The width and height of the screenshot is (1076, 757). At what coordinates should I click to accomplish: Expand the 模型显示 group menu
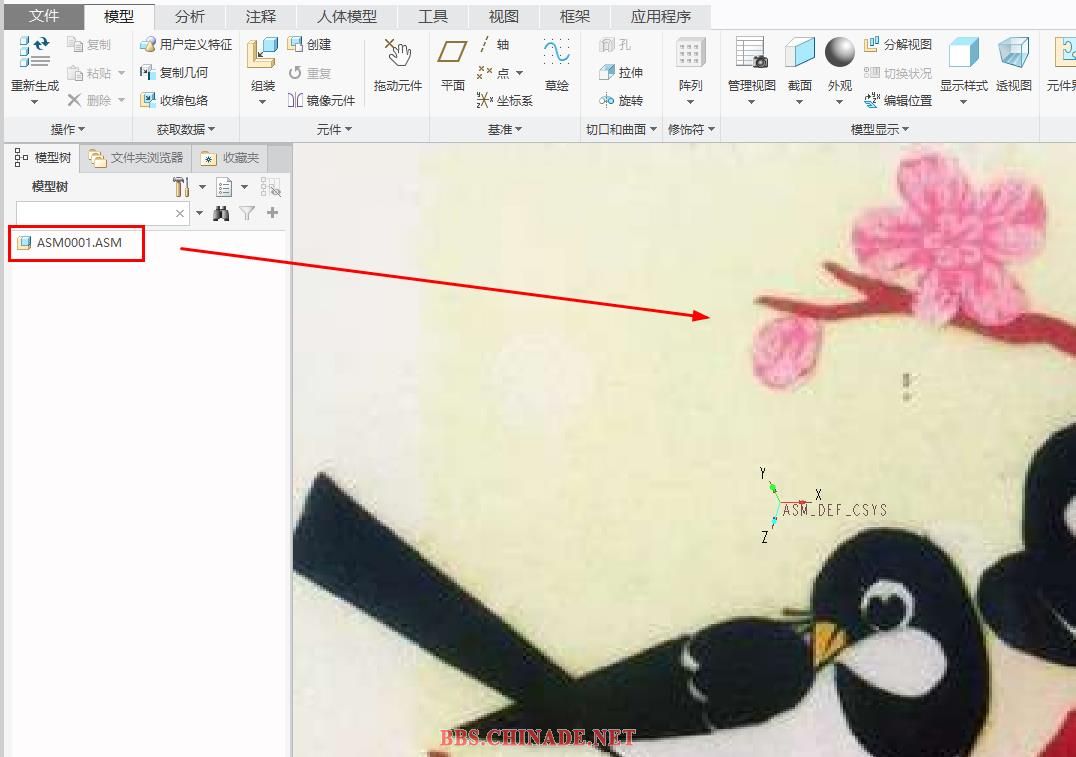(x=880, y=129)
